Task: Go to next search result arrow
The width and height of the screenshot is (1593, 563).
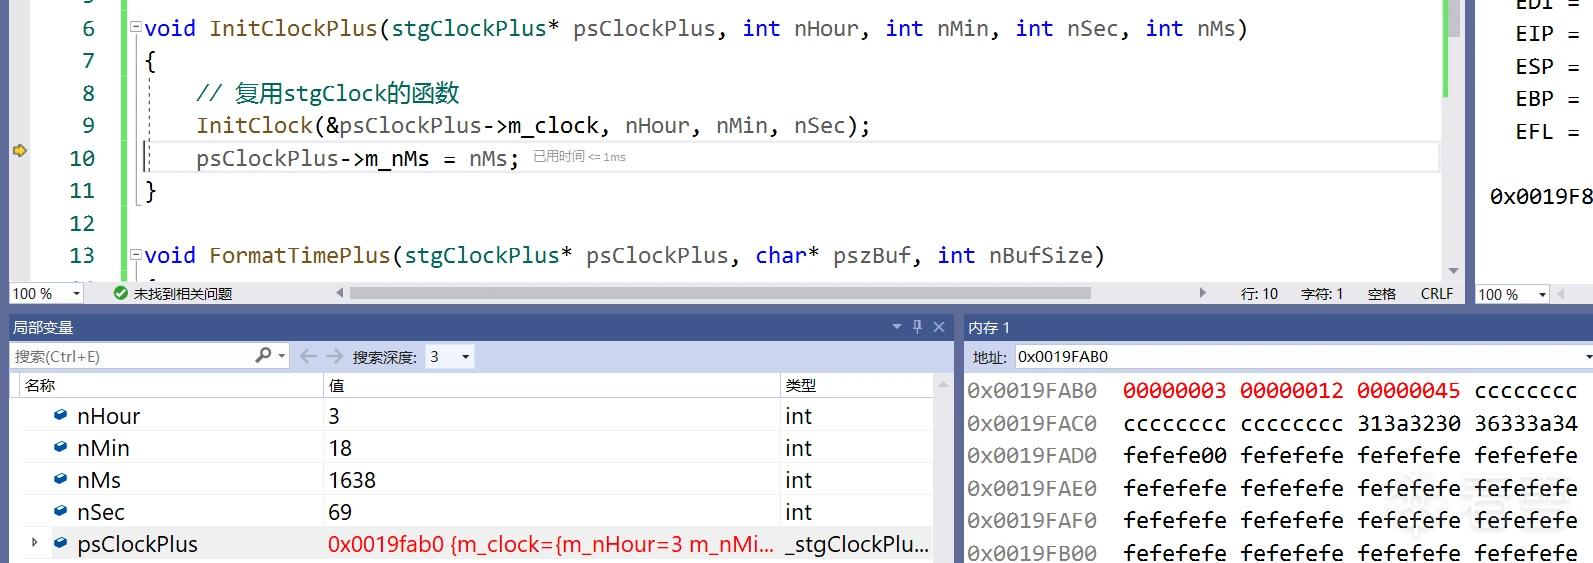Action: coord(334,356)
